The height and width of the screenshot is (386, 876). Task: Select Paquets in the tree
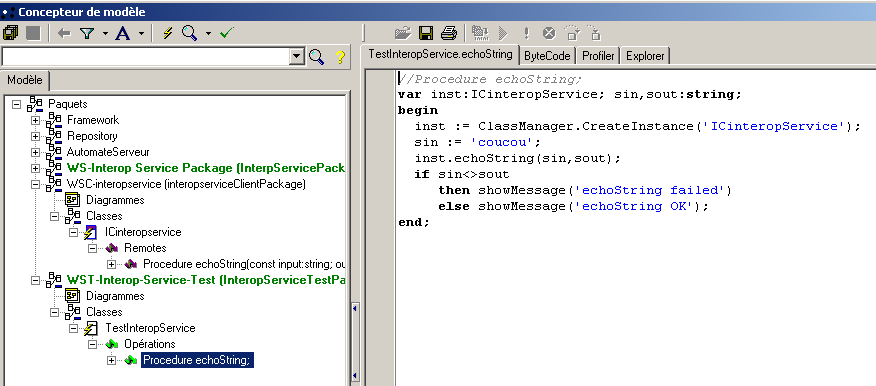[x=68, y=104]
